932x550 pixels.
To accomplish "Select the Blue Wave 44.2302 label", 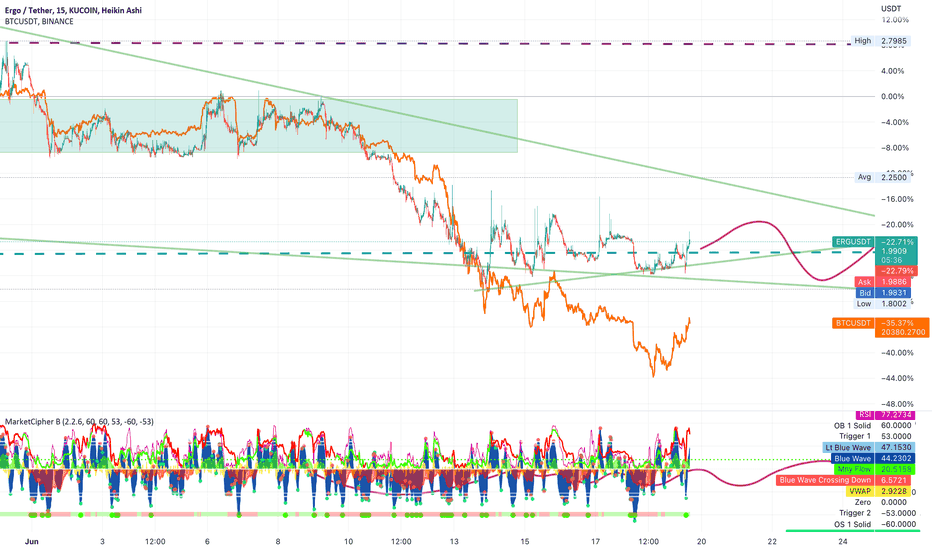I will [x=873, y=458].
